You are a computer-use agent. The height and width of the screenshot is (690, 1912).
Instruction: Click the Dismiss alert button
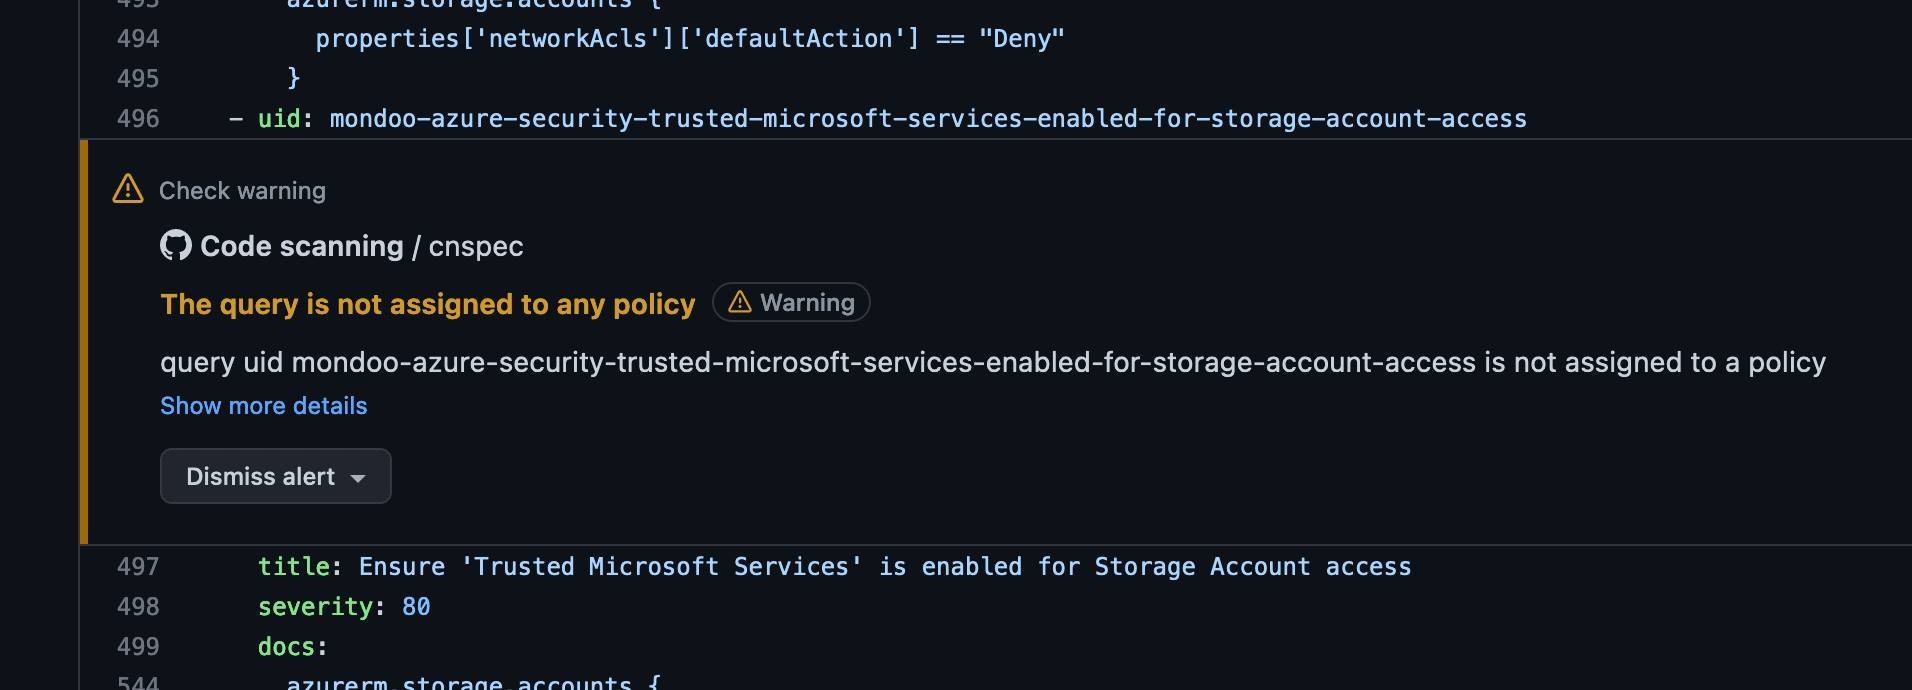click(260, 477)
